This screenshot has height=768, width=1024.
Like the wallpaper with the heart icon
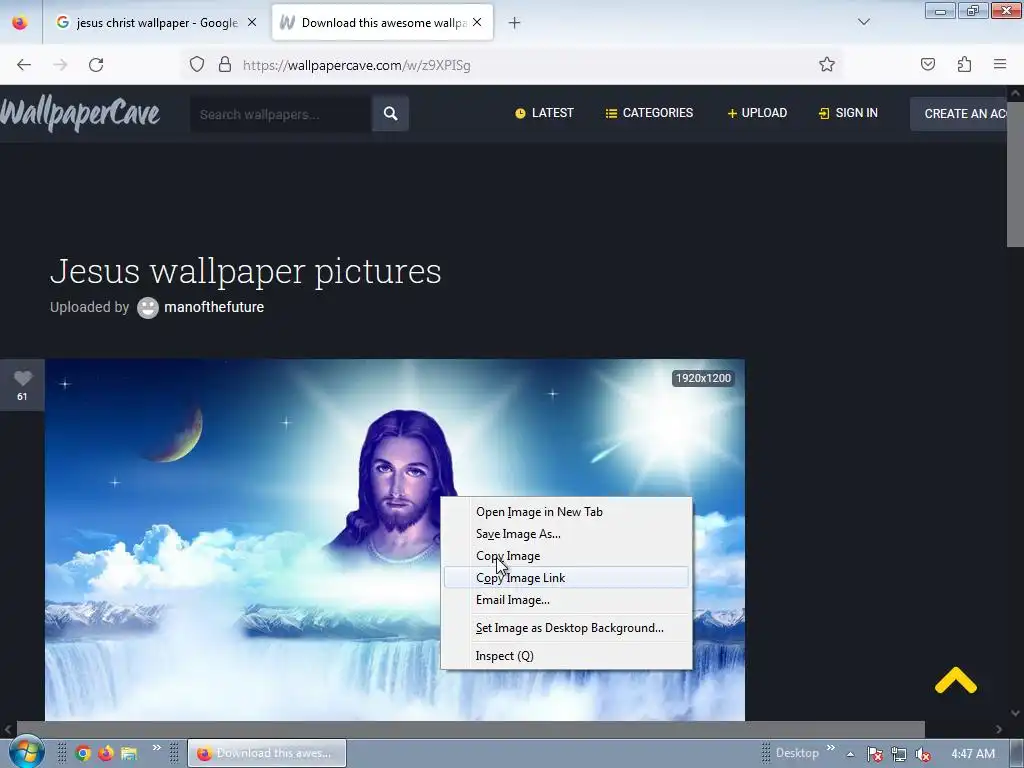tap(23, 378)
